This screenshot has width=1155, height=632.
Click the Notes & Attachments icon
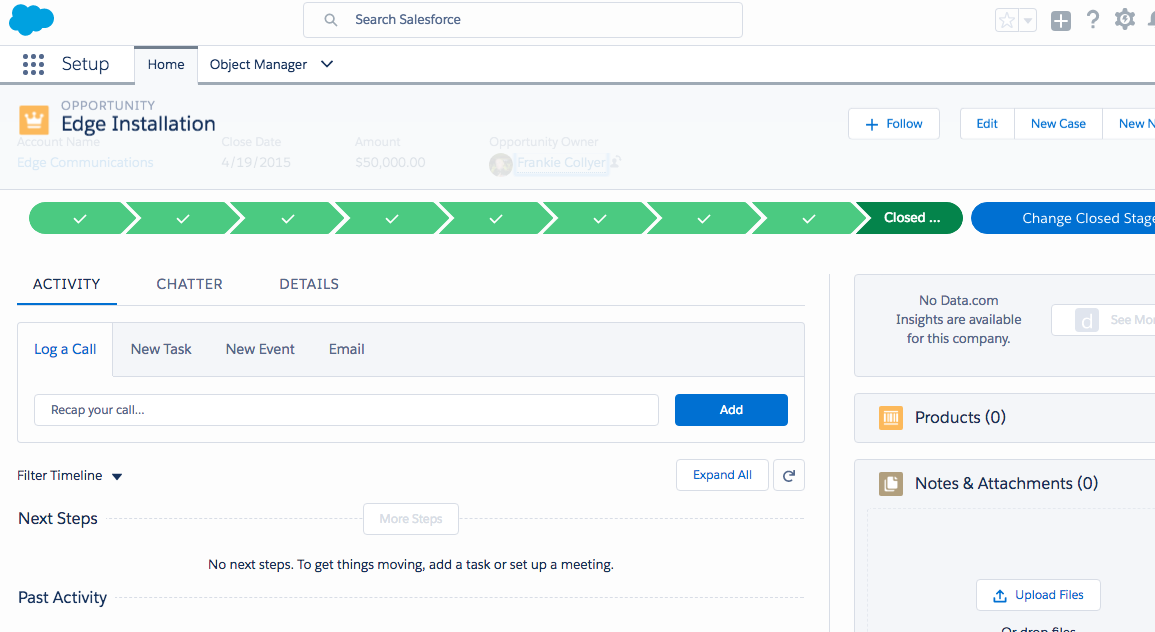(891, 484)
